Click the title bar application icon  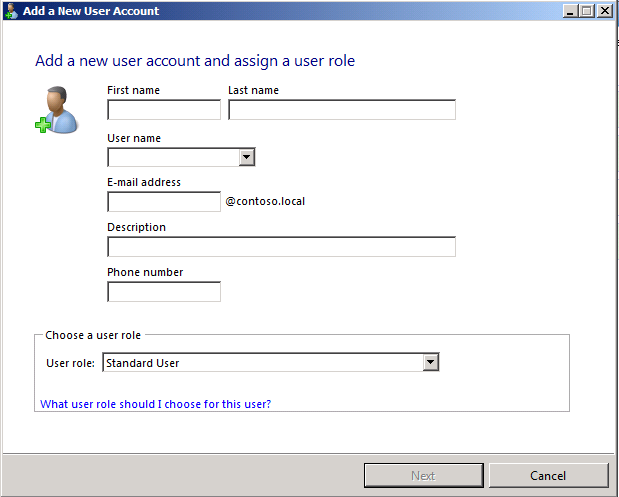point(11,11)
